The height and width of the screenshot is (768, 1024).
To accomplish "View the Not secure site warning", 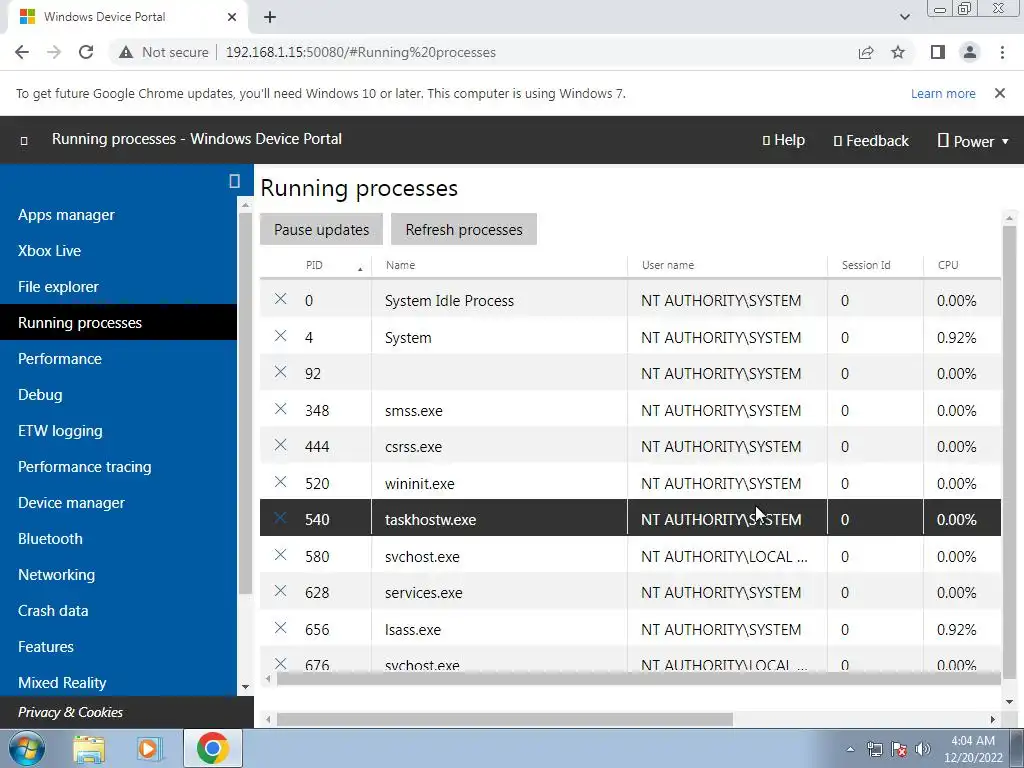I will tap(165, 52).
